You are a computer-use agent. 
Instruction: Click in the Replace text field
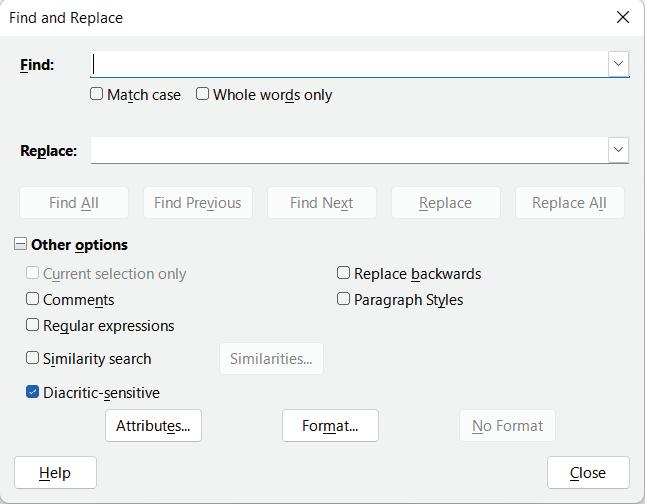point(348,150)
